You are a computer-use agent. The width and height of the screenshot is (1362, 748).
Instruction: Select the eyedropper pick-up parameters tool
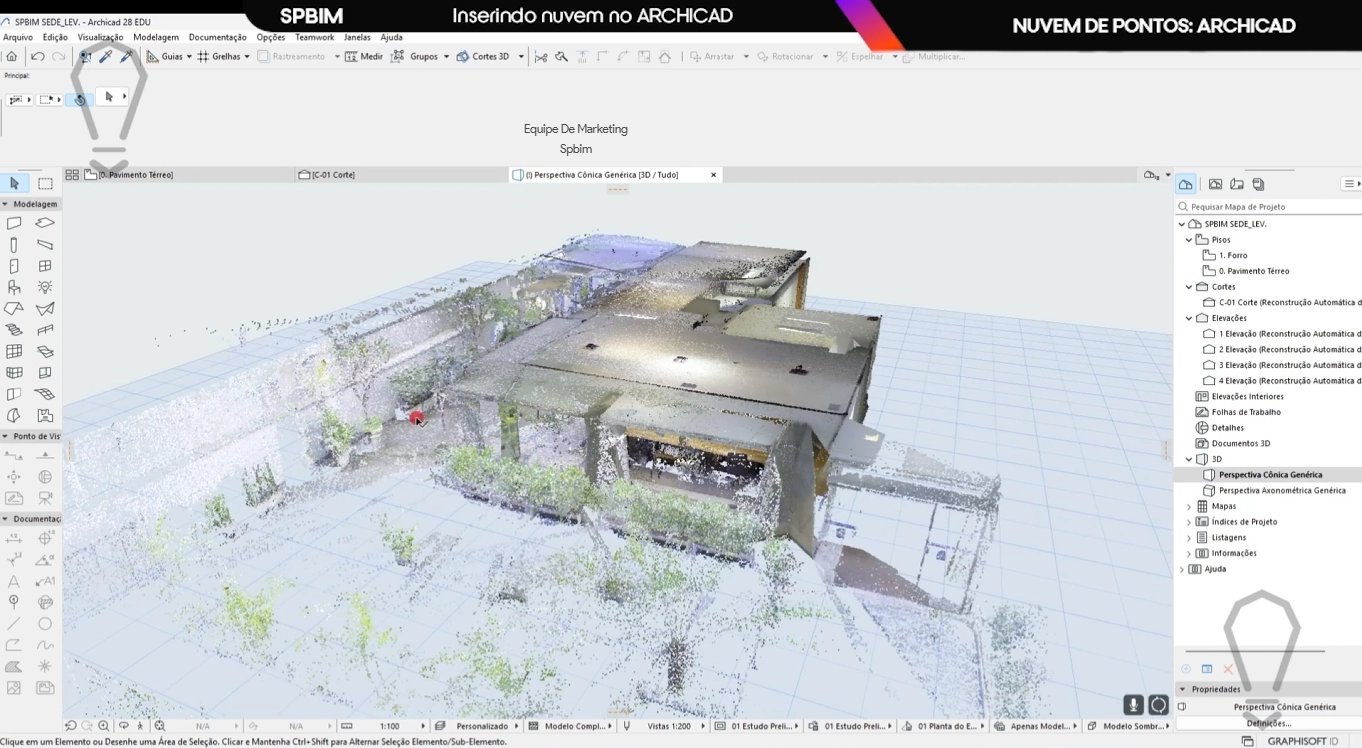point(105,57)
